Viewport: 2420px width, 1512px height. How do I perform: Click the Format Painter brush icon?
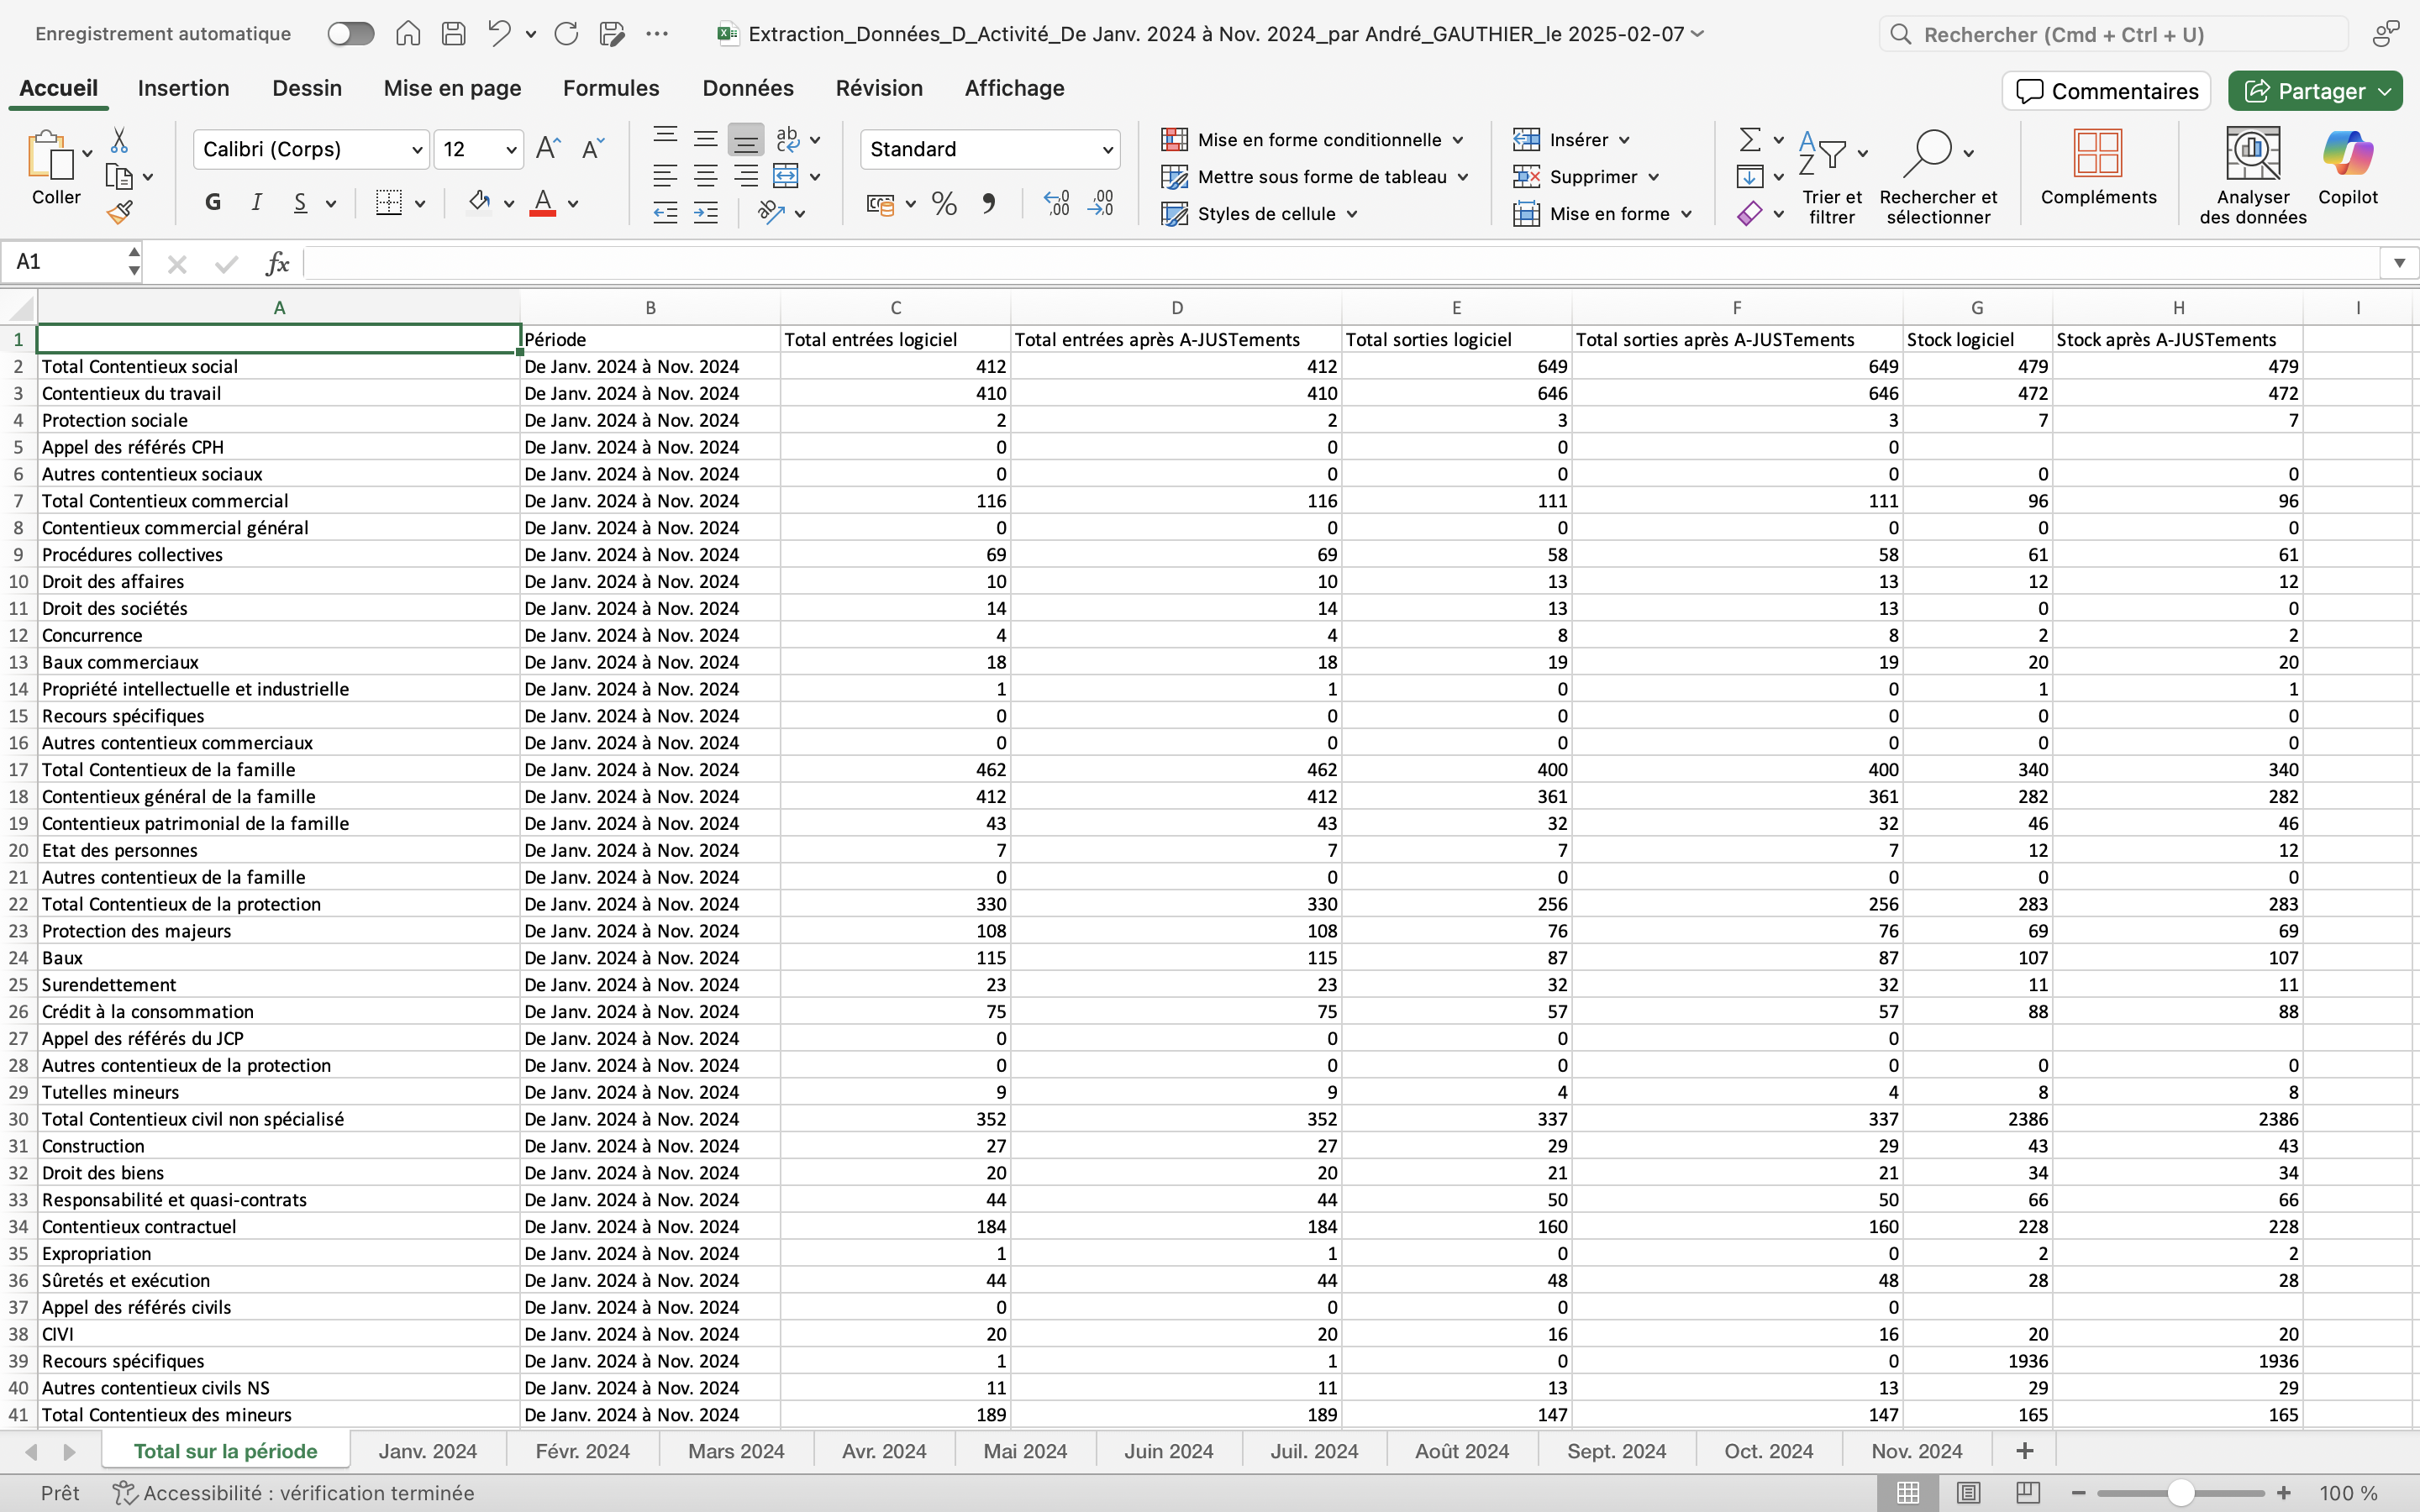120,212
